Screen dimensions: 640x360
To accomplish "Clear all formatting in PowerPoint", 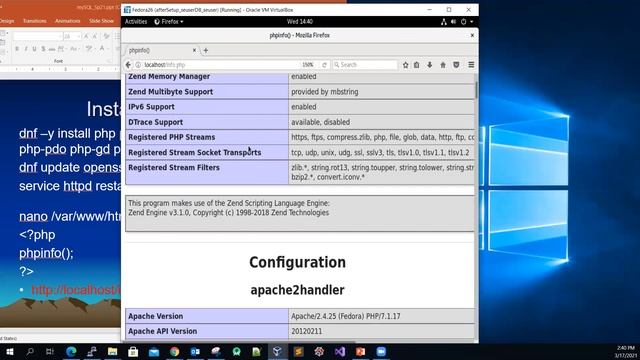I will click(x=107, y=37).
